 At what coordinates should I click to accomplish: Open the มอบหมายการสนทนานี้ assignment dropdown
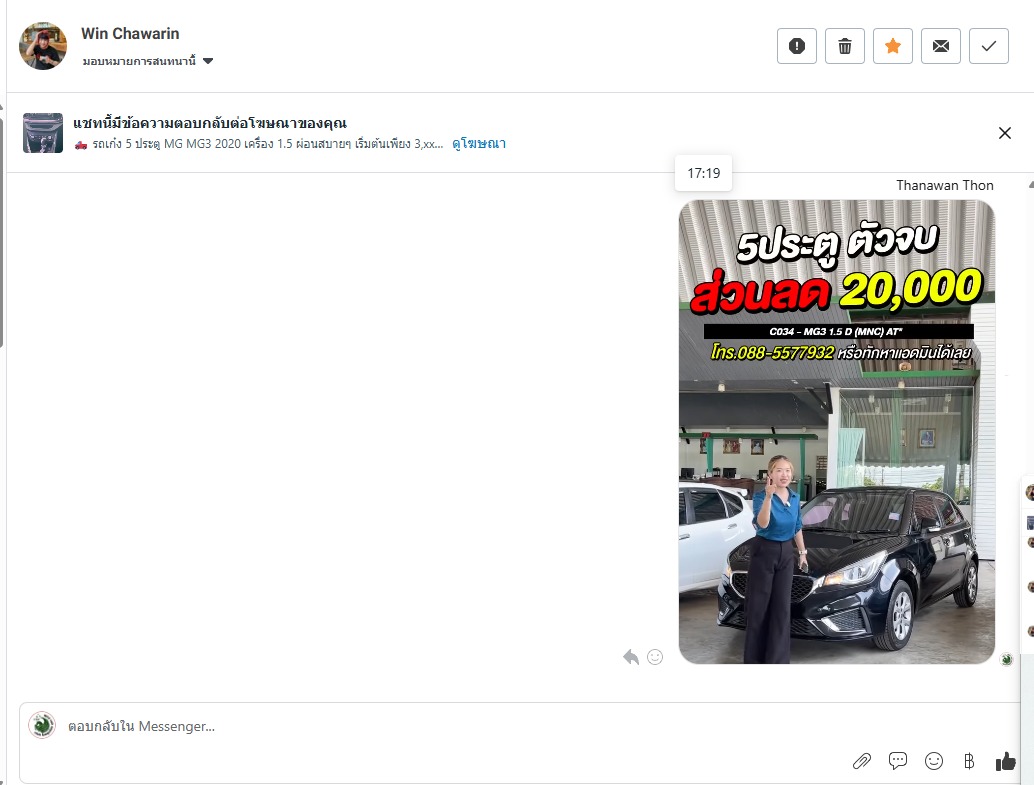[148, 61]
